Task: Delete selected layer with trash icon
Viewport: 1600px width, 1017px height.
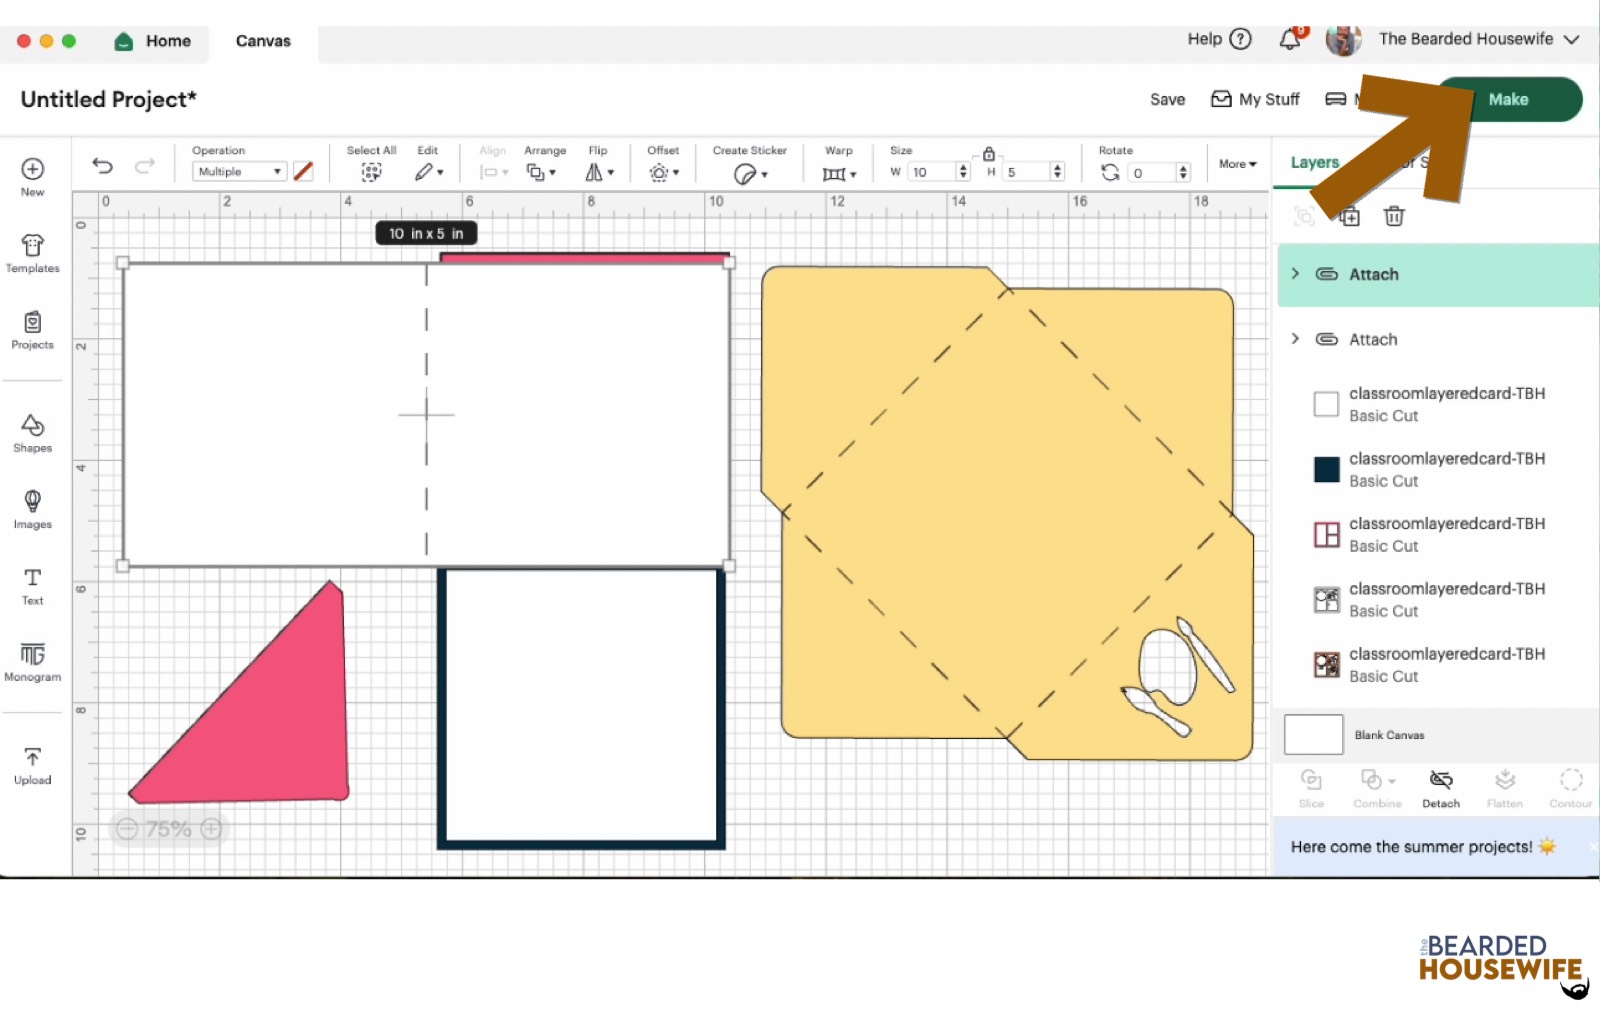Action: (x=1393, y=216)
